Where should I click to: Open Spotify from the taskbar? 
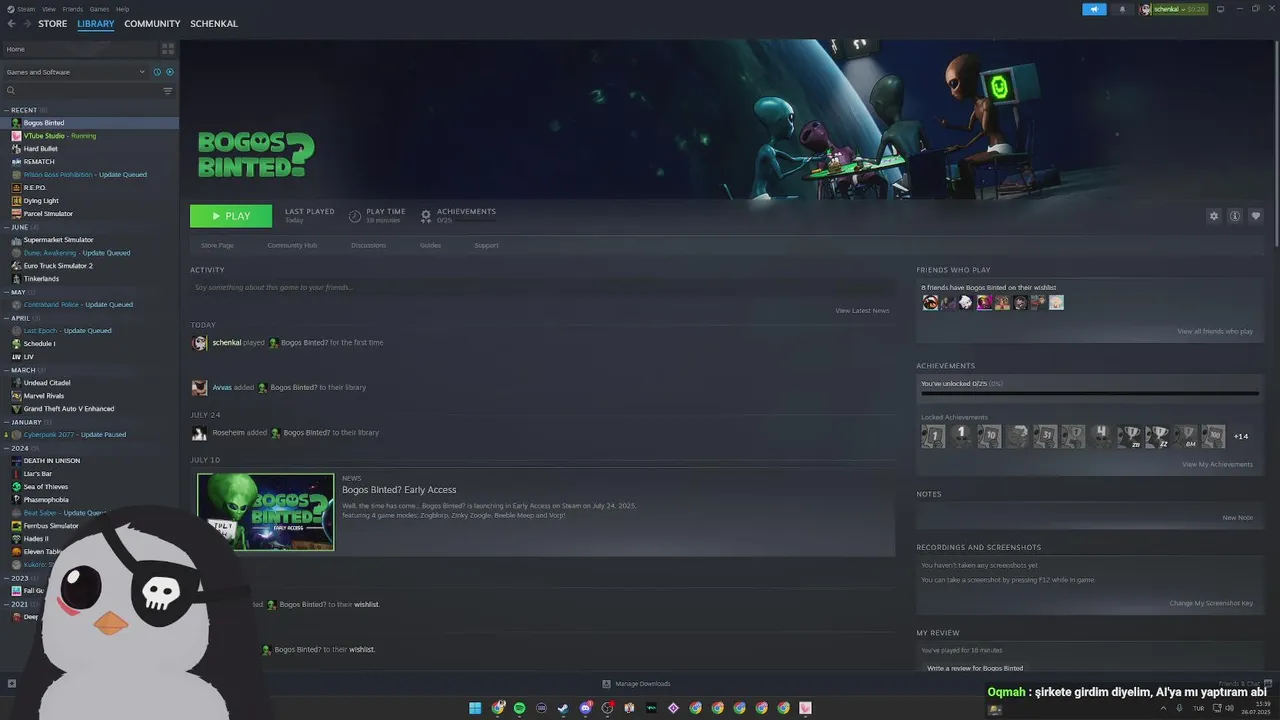(520, 708)
